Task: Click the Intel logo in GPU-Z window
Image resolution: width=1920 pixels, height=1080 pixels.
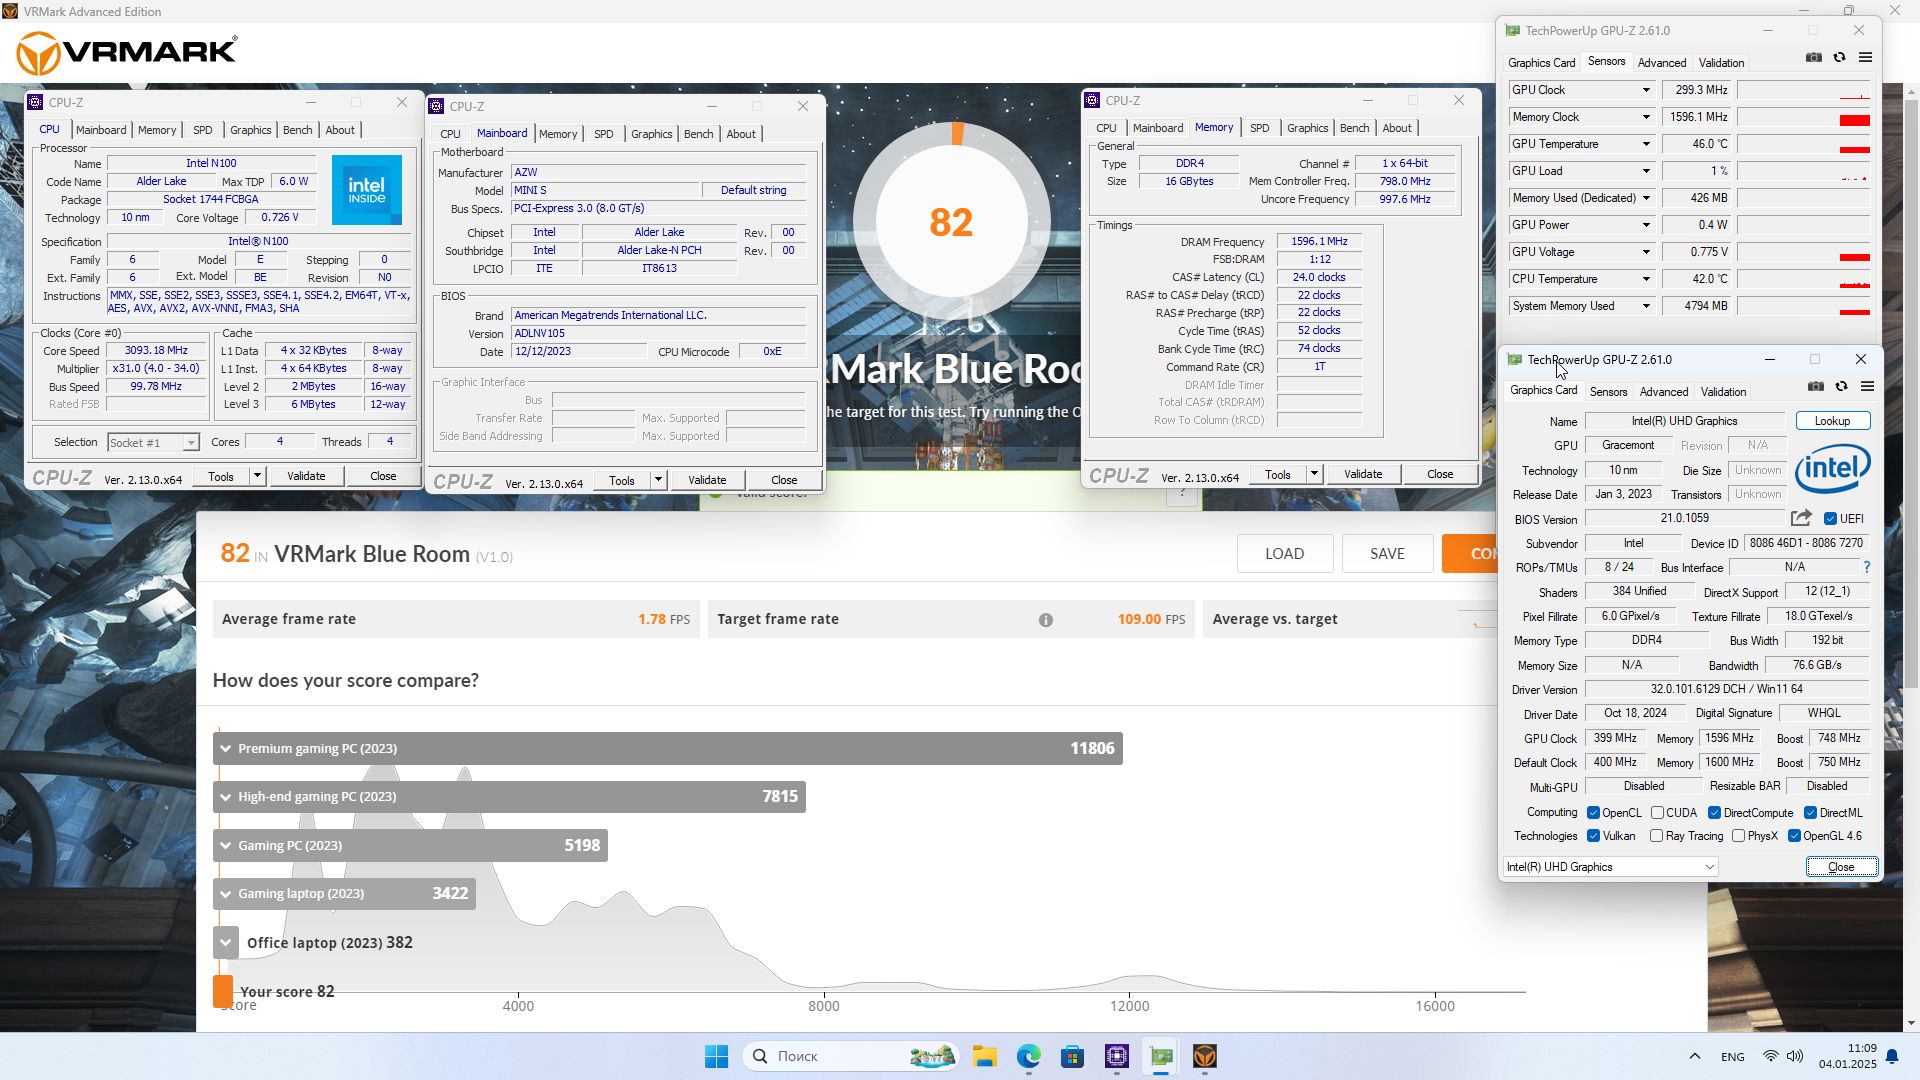Action: click(1832, 469)
